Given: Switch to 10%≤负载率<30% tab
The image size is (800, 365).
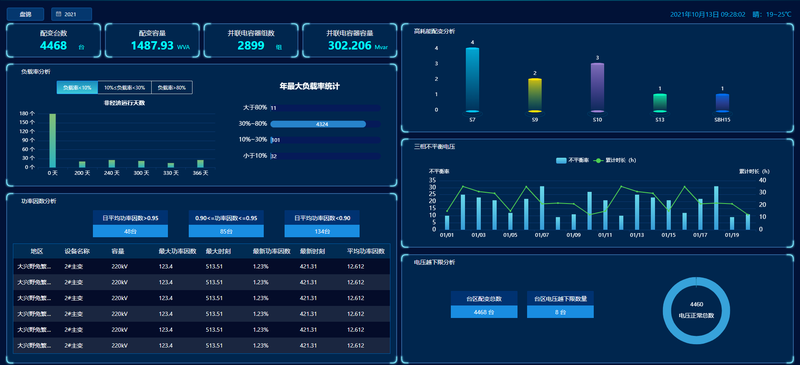Looking at the screenshot, I should pyautogui.click(x=124, y=87).
